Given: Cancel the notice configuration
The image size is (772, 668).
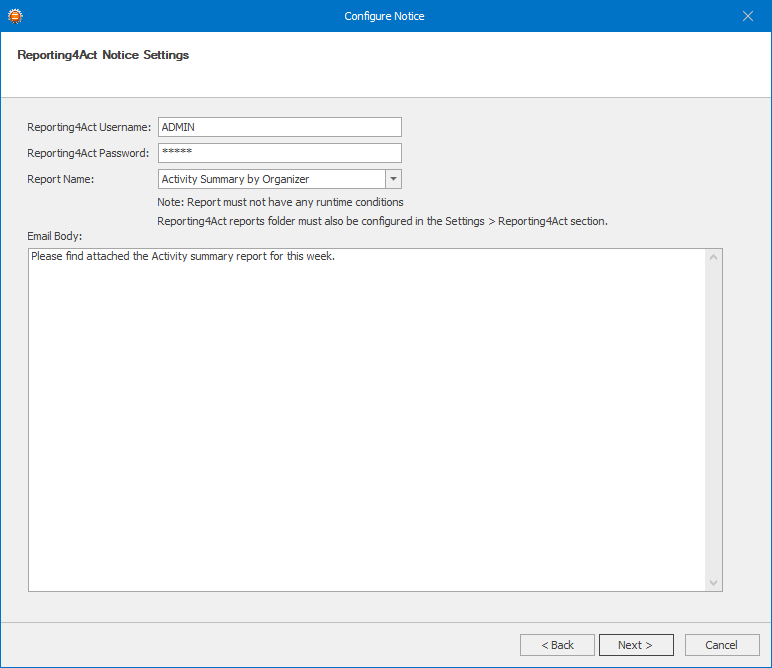Looking at the screenshot, I should [722, 645].
